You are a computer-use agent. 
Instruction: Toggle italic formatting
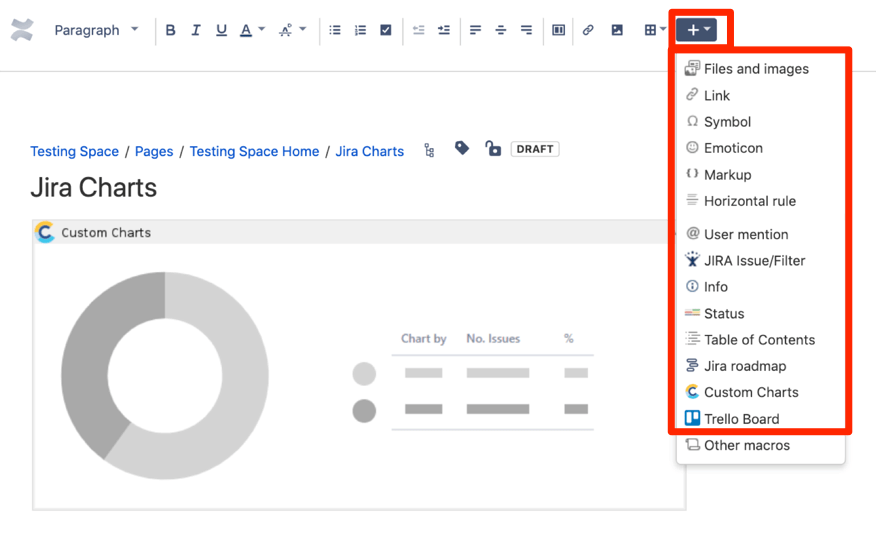(196, 30)
